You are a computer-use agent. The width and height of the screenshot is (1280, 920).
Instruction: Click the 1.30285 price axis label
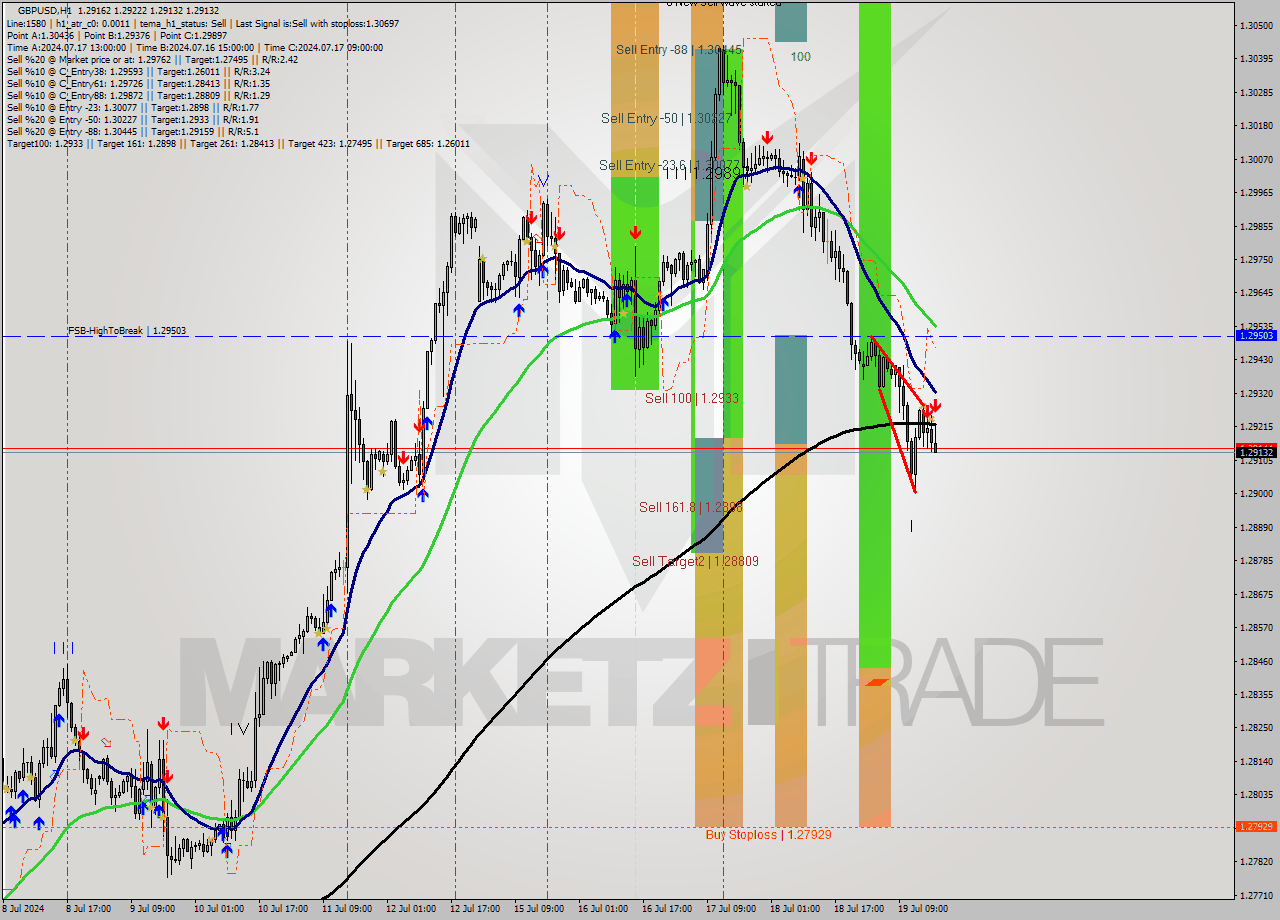[x=1256, y=92]
